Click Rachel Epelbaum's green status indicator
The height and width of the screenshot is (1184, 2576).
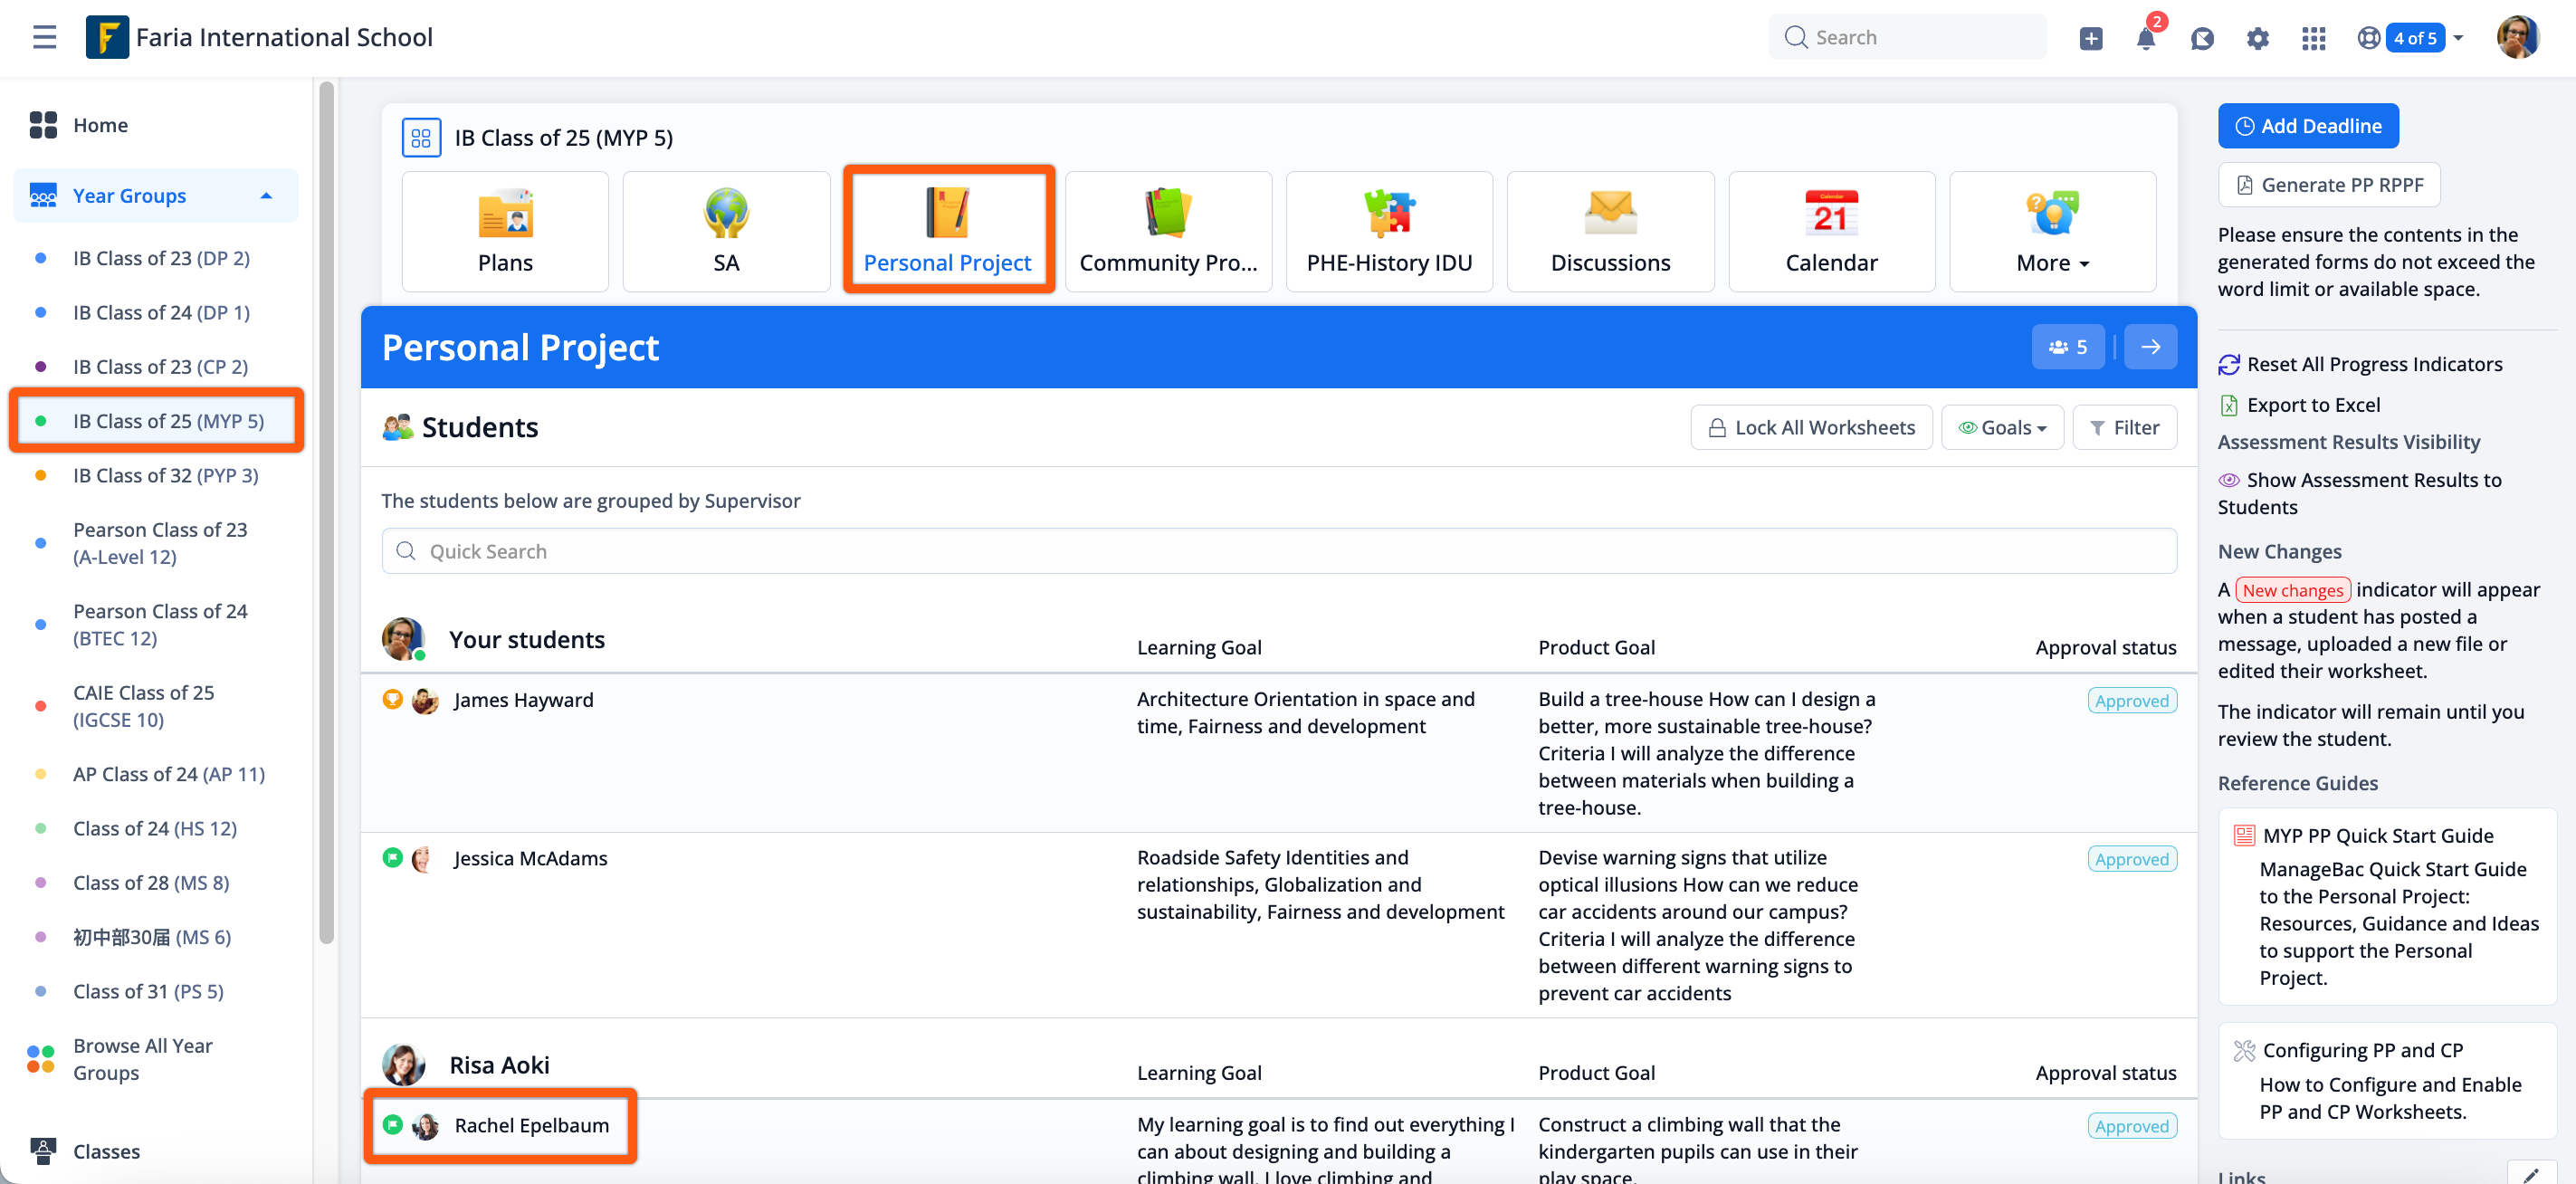392,1124
